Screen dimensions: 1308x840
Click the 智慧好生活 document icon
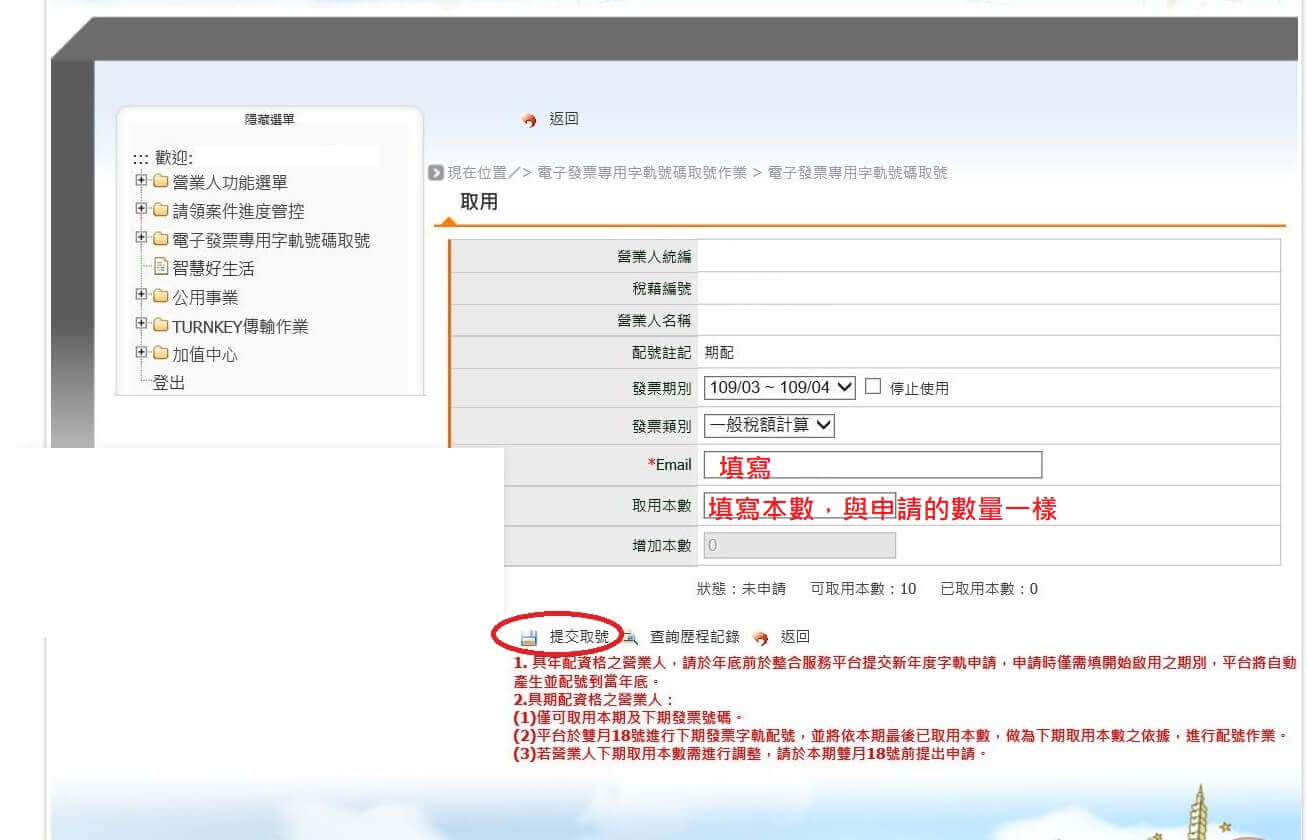click(x=160, y=268)
